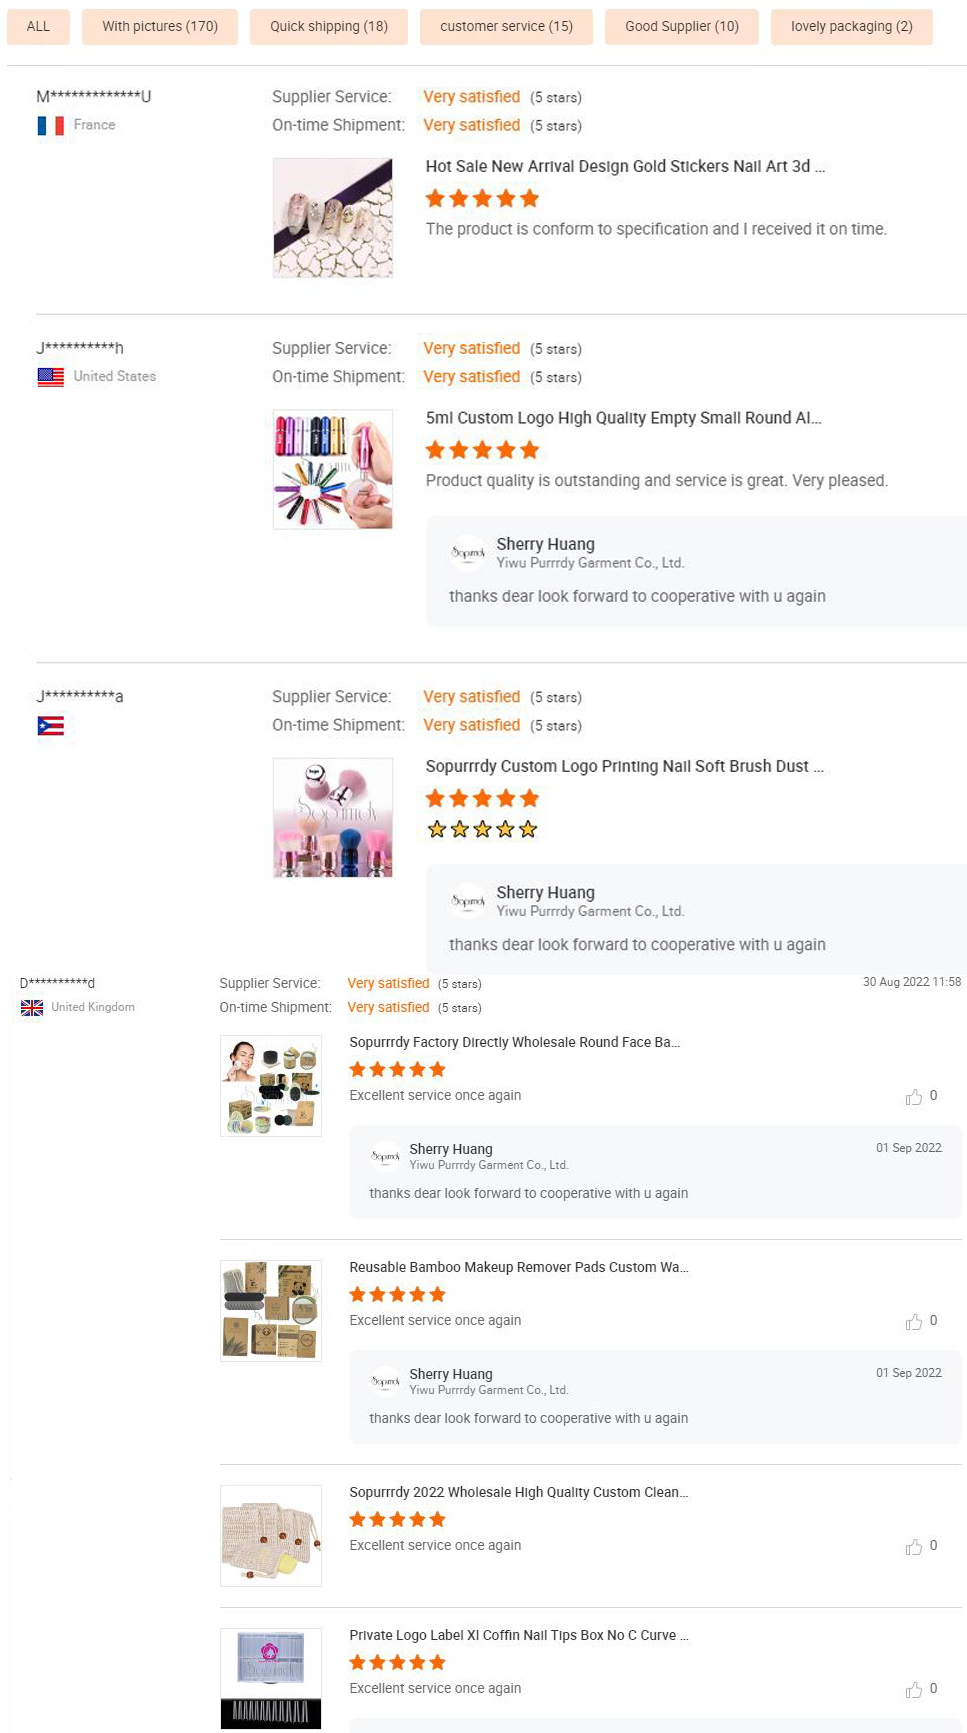The height and width of the screenshot is (1733, 967).
Task: Click the France flag icon
Action: tap(51, 124)
